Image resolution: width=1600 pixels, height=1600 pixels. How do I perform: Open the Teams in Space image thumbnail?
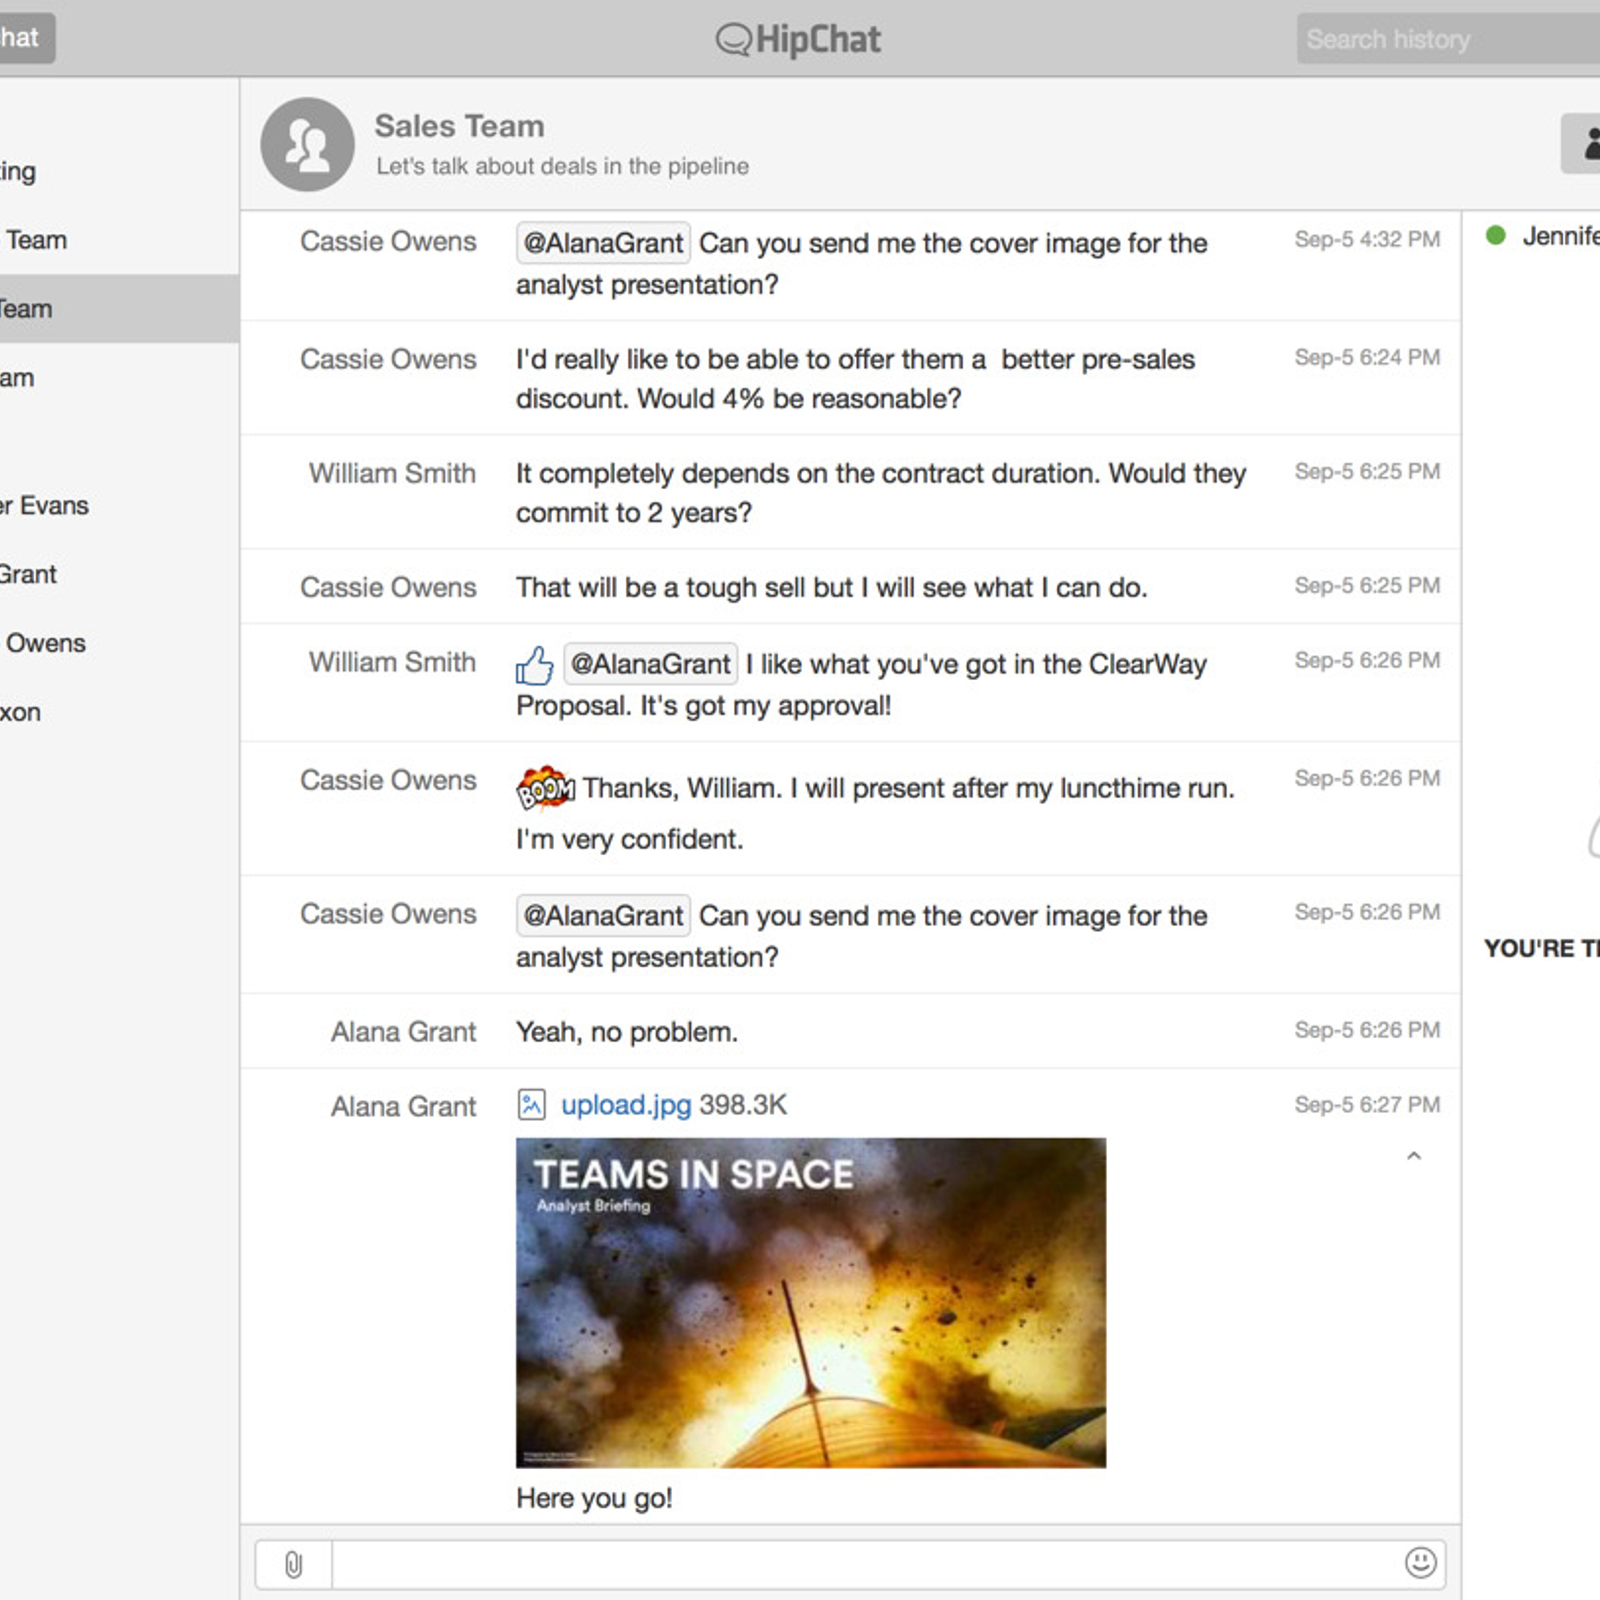point(810,1302)
